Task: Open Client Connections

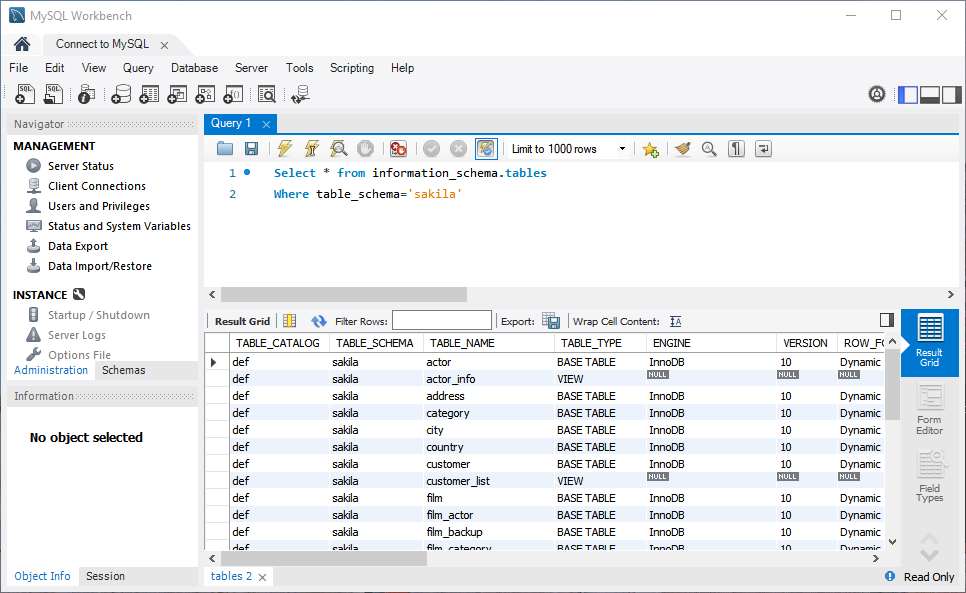Action: click(97, 186)
